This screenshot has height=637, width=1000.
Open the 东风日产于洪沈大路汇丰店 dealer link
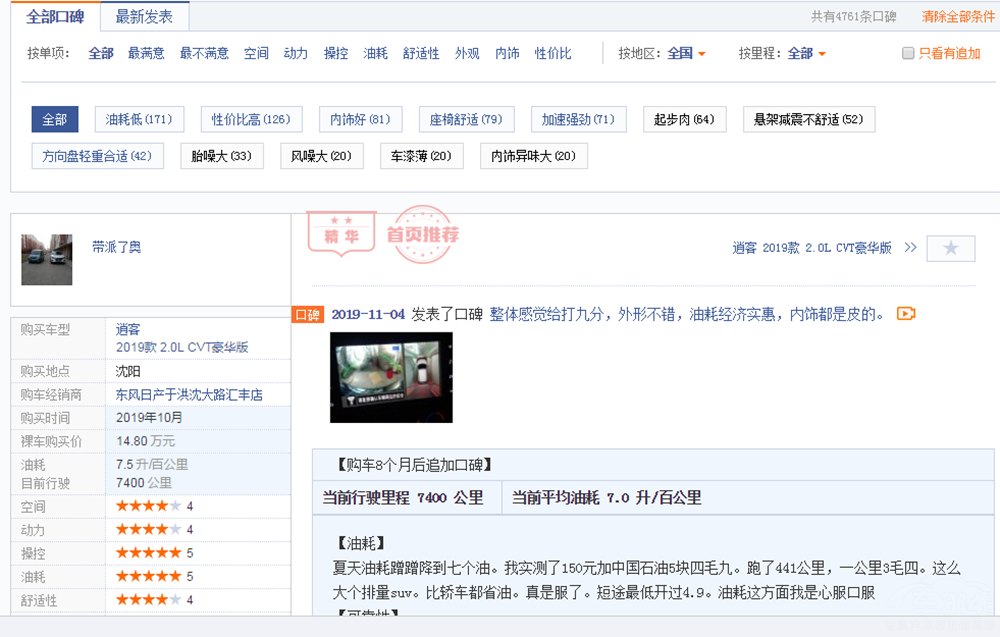tap(189, 395)
